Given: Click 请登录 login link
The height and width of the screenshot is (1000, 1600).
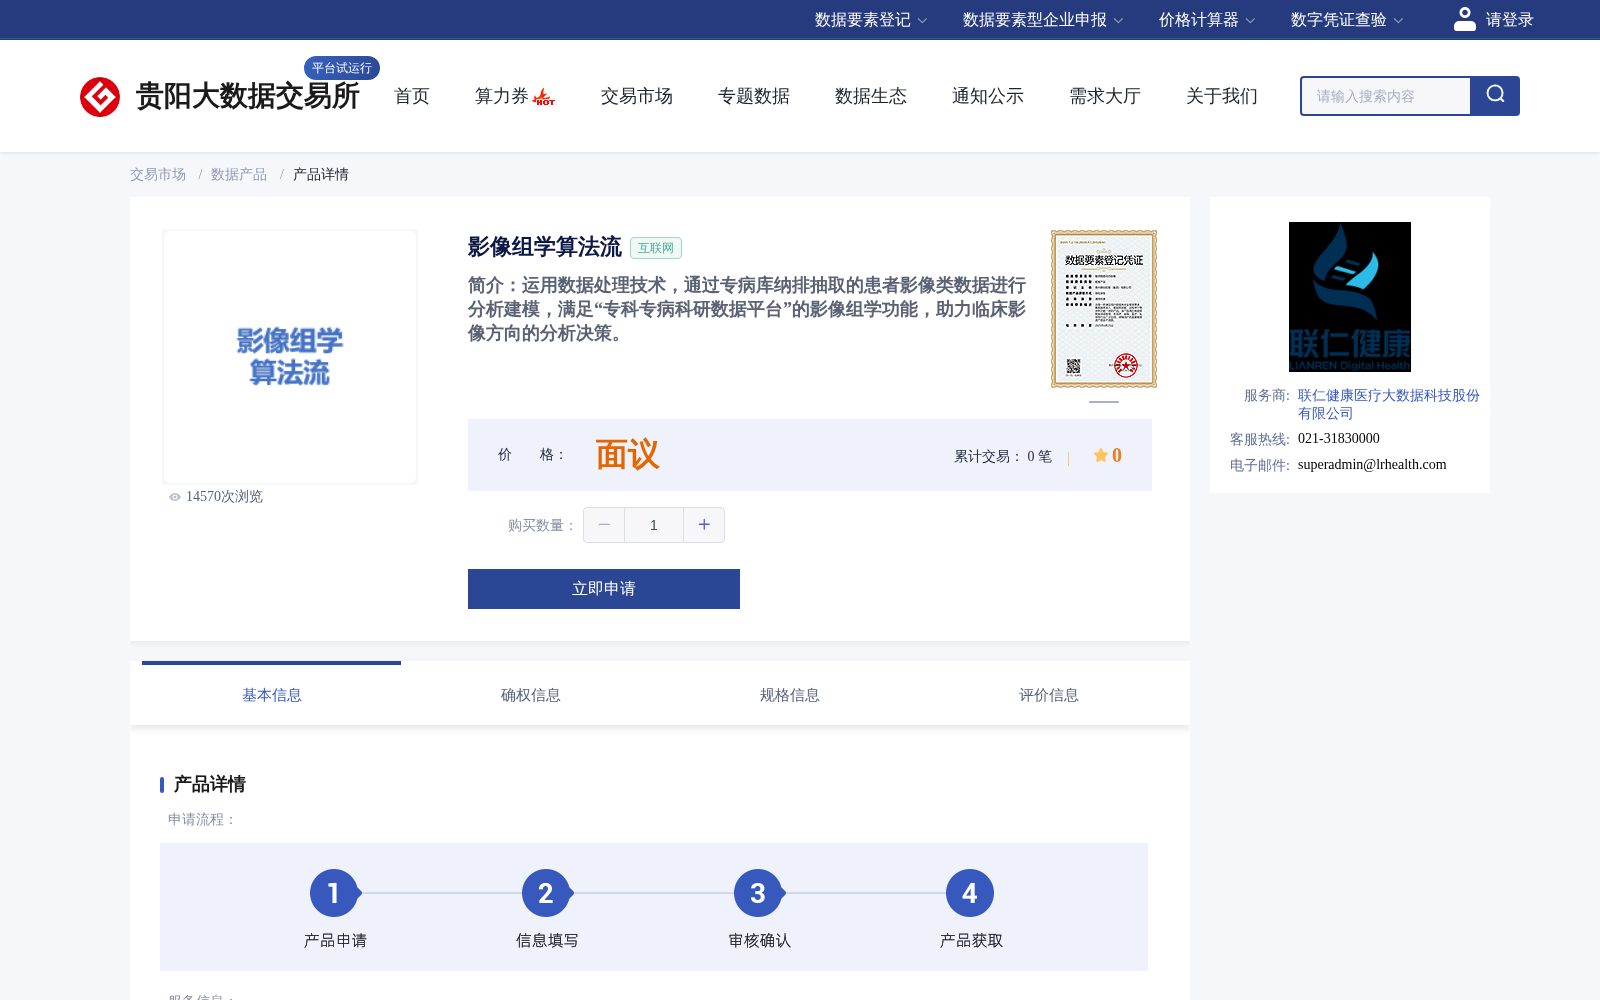Looking at the screenshot, I should [1509, 20].
